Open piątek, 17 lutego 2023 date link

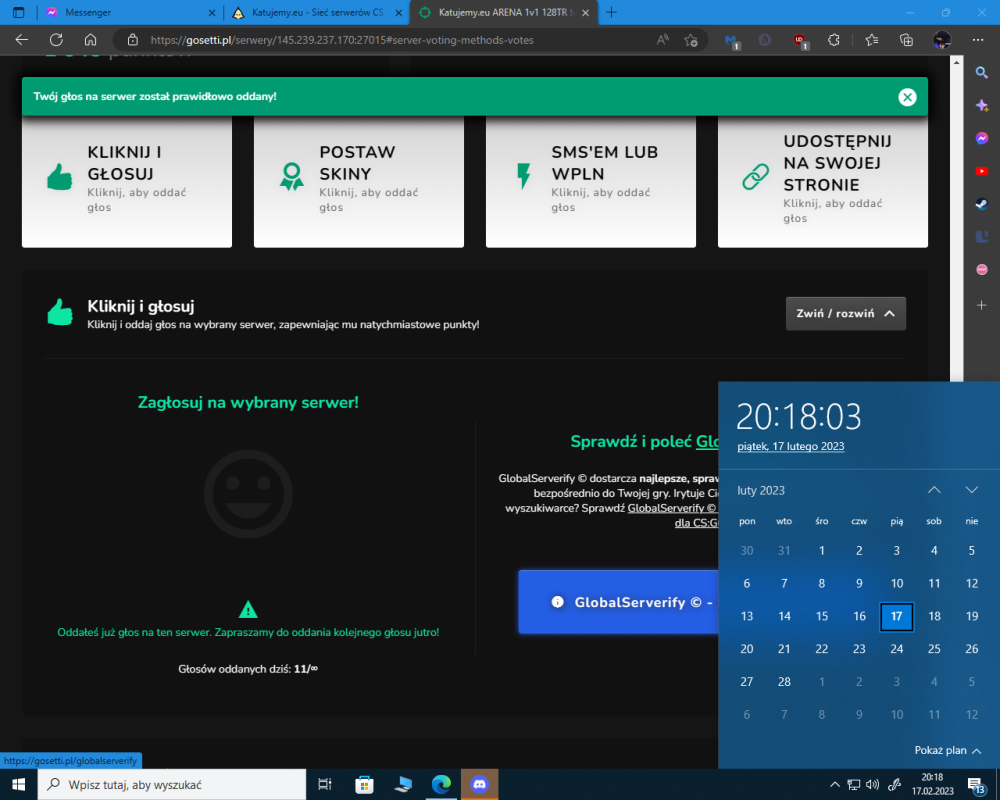[x=790, y=446]
